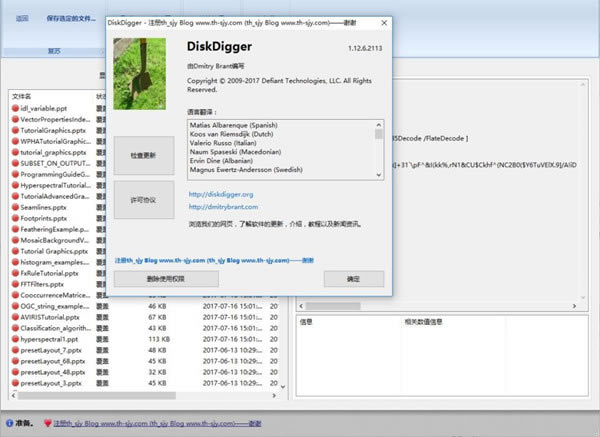Select file name presetLayout_3.pptx
Viewport: 600px width, 437px height.
click(x=51, y=383)
